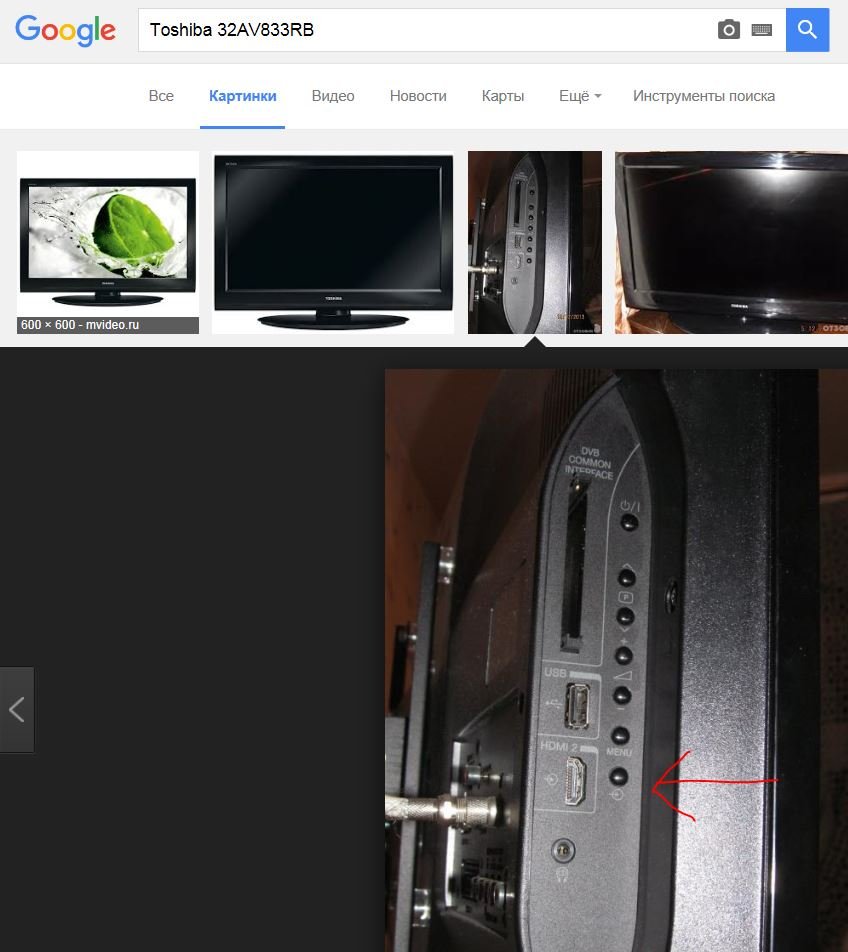Click the blue search magnifier button
The image size is (848, 952).
coord(807,30)
